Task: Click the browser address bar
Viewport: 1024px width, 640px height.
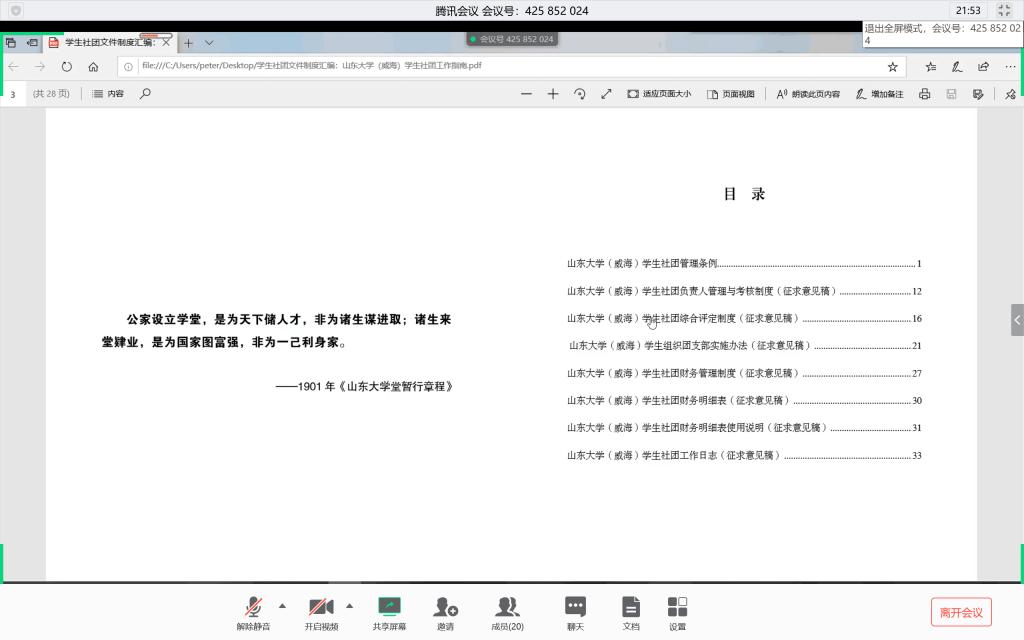Action: [500, 67]
